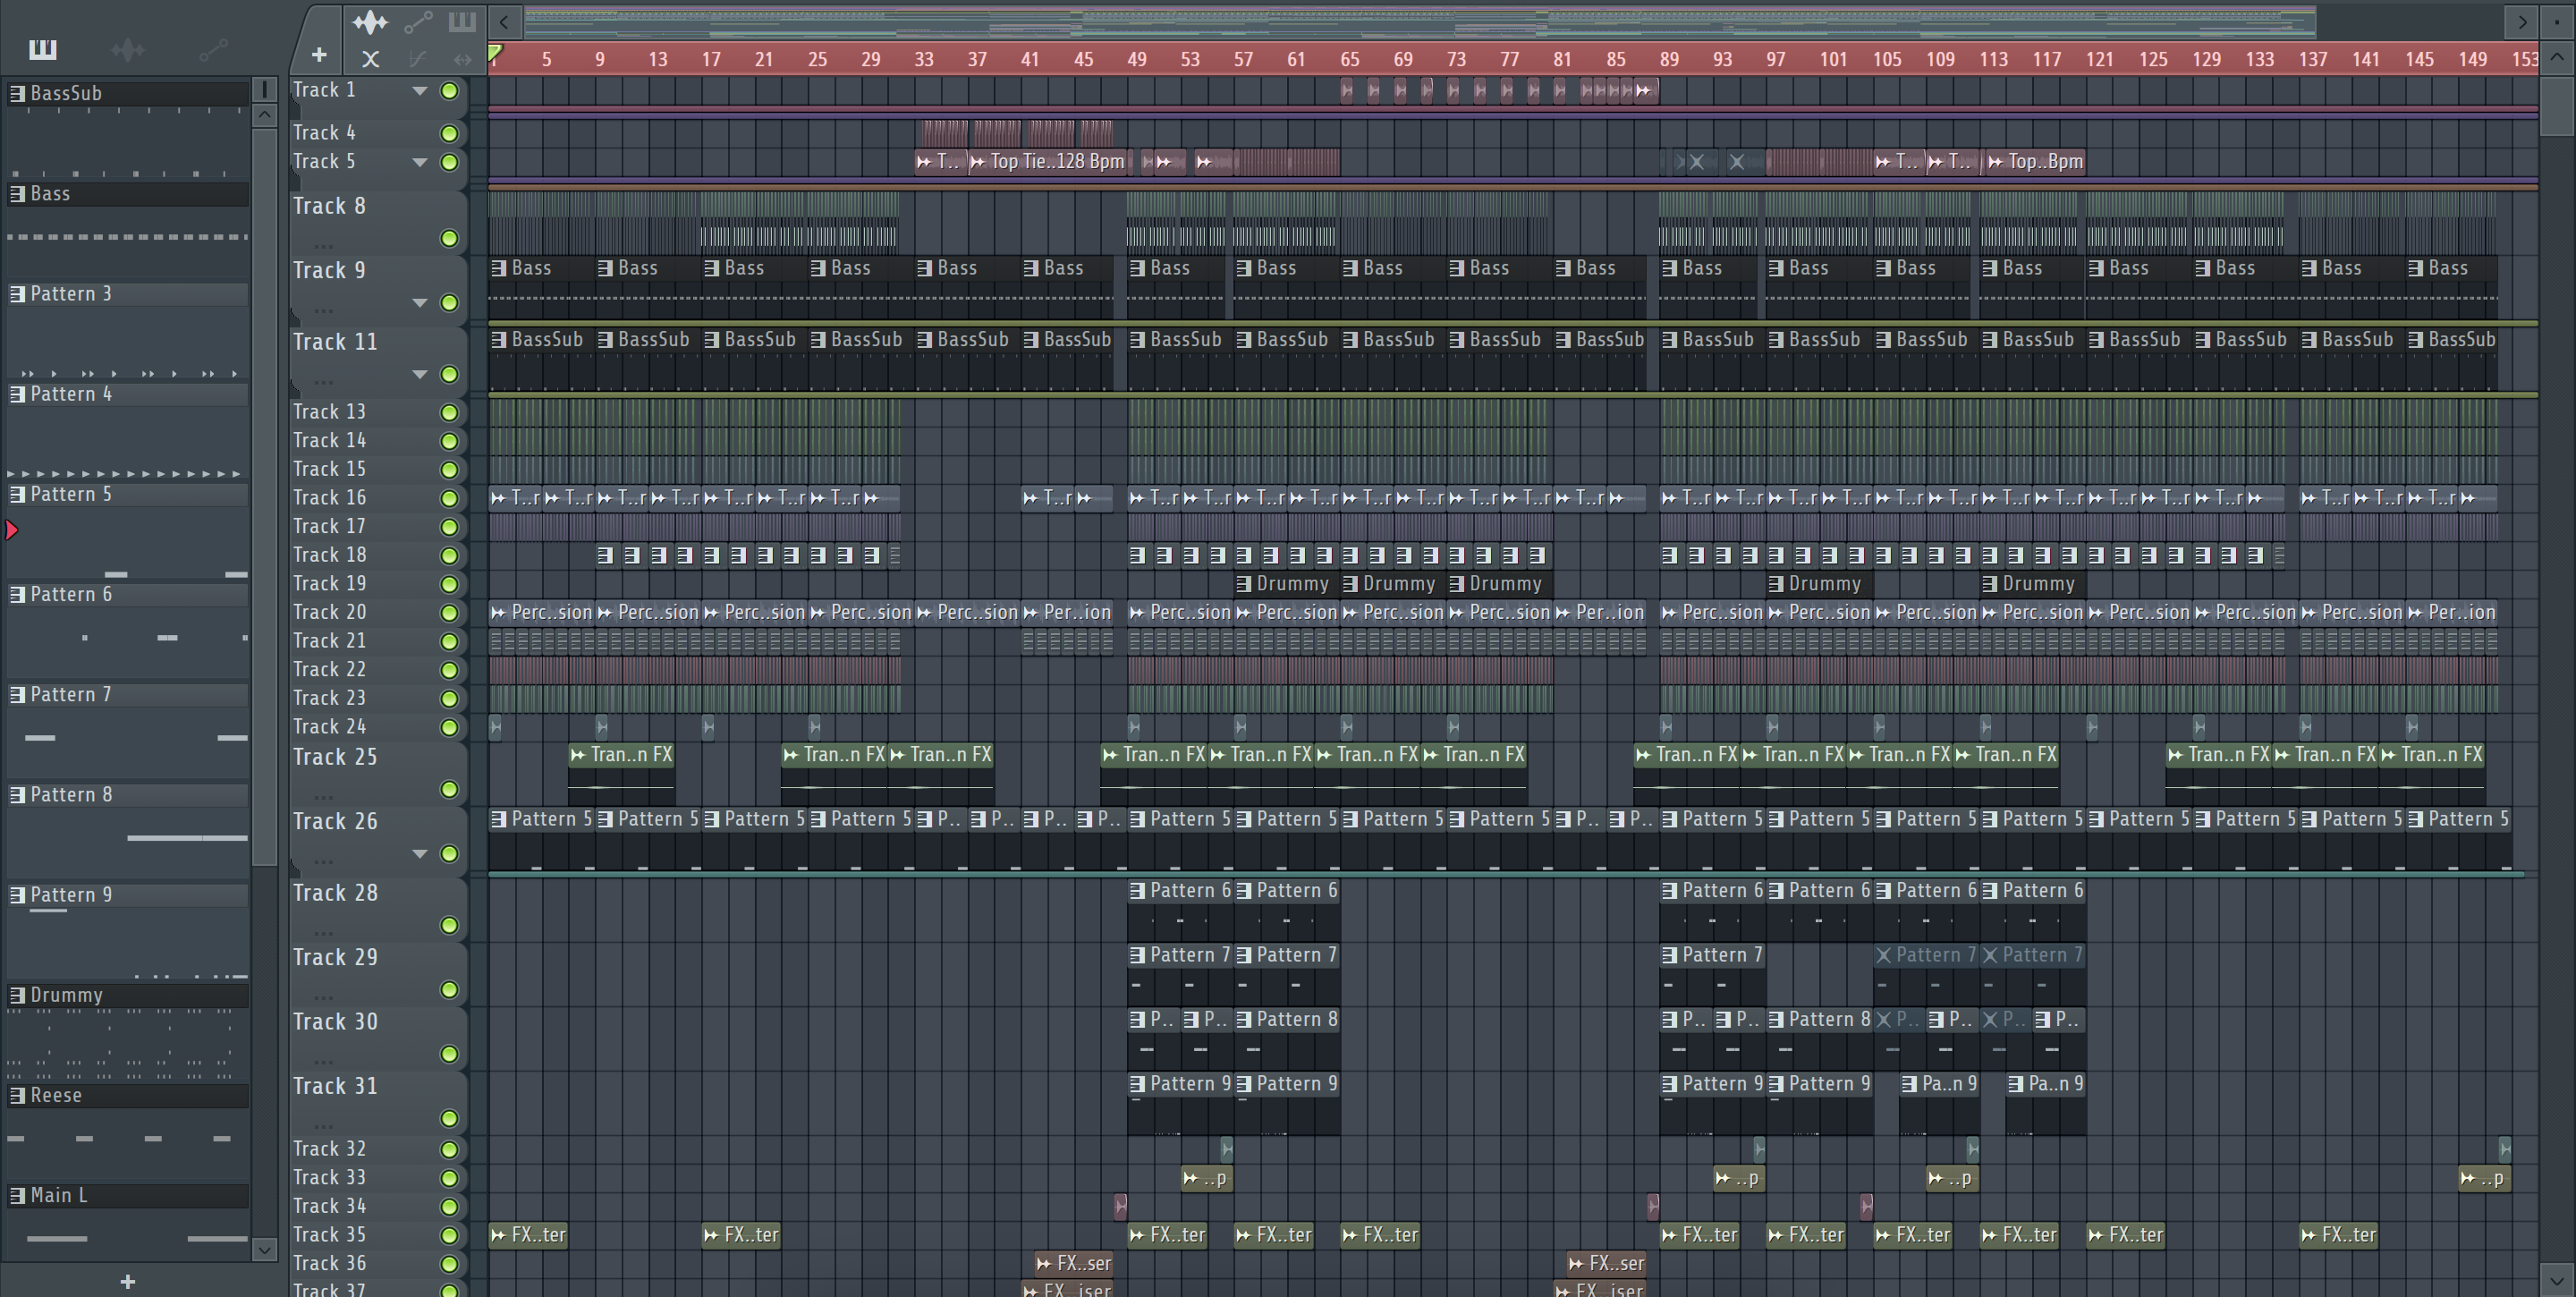The height and width of the screenshot is (1297, 2576).
Task: Click the stretch arrows icon
Action: click(462, 59)
